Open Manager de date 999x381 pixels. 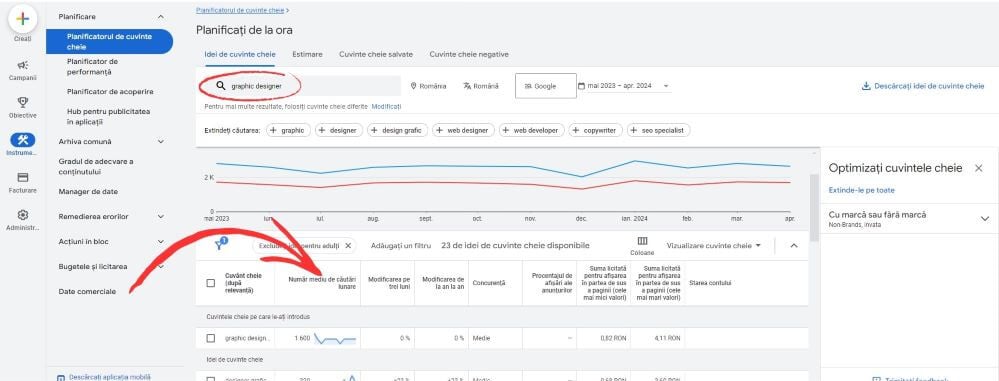88,192
